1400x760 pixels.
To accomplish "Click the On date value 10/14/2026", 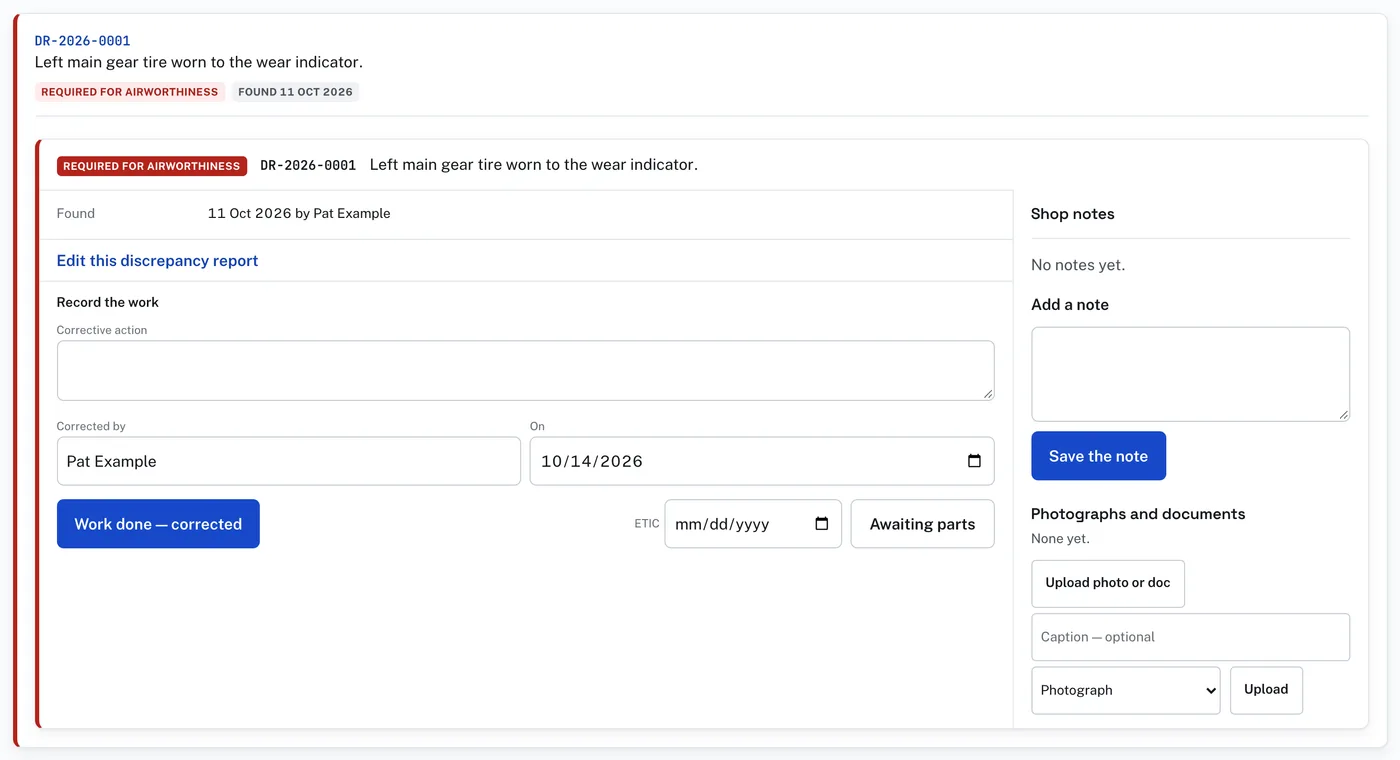I will pyautogui.click(x=592, y=461).
